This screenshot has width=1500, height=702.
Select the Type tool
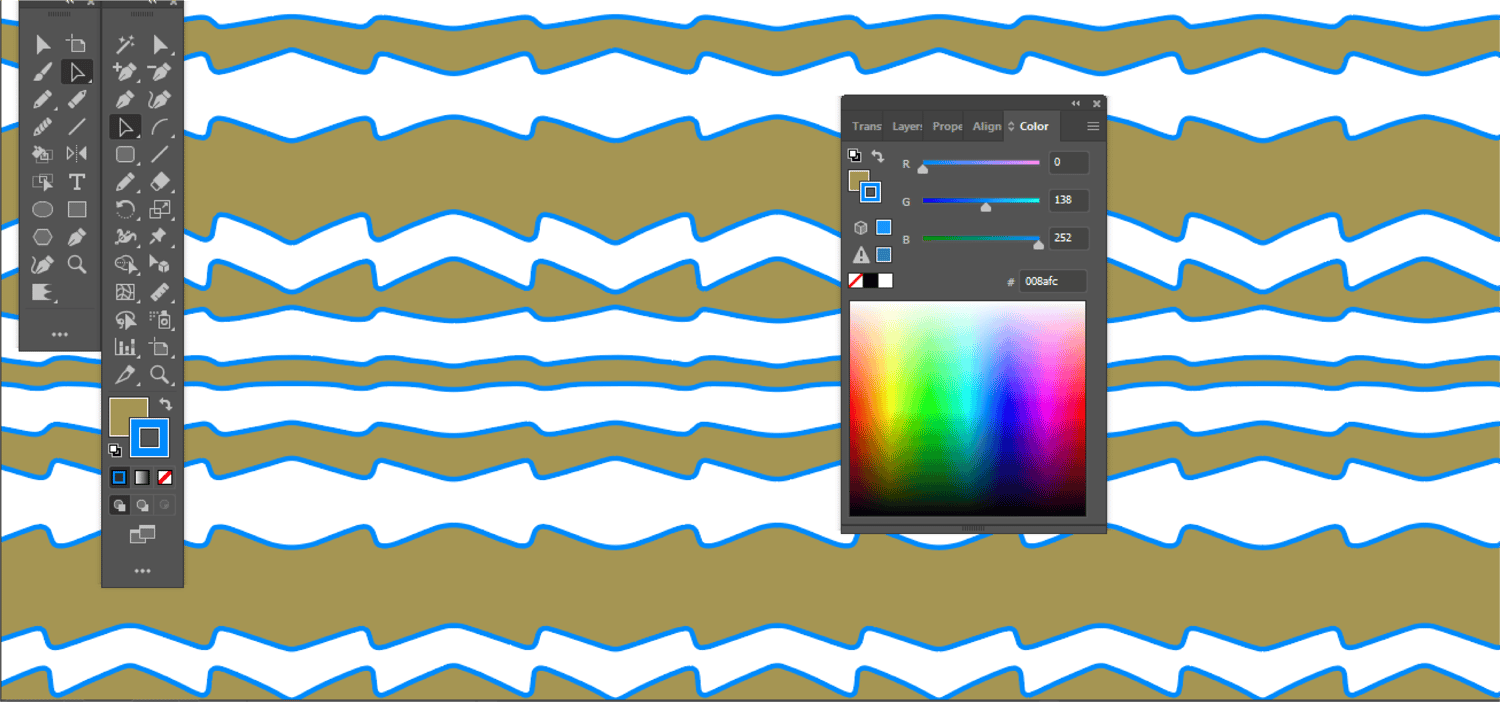coord(77,182)
